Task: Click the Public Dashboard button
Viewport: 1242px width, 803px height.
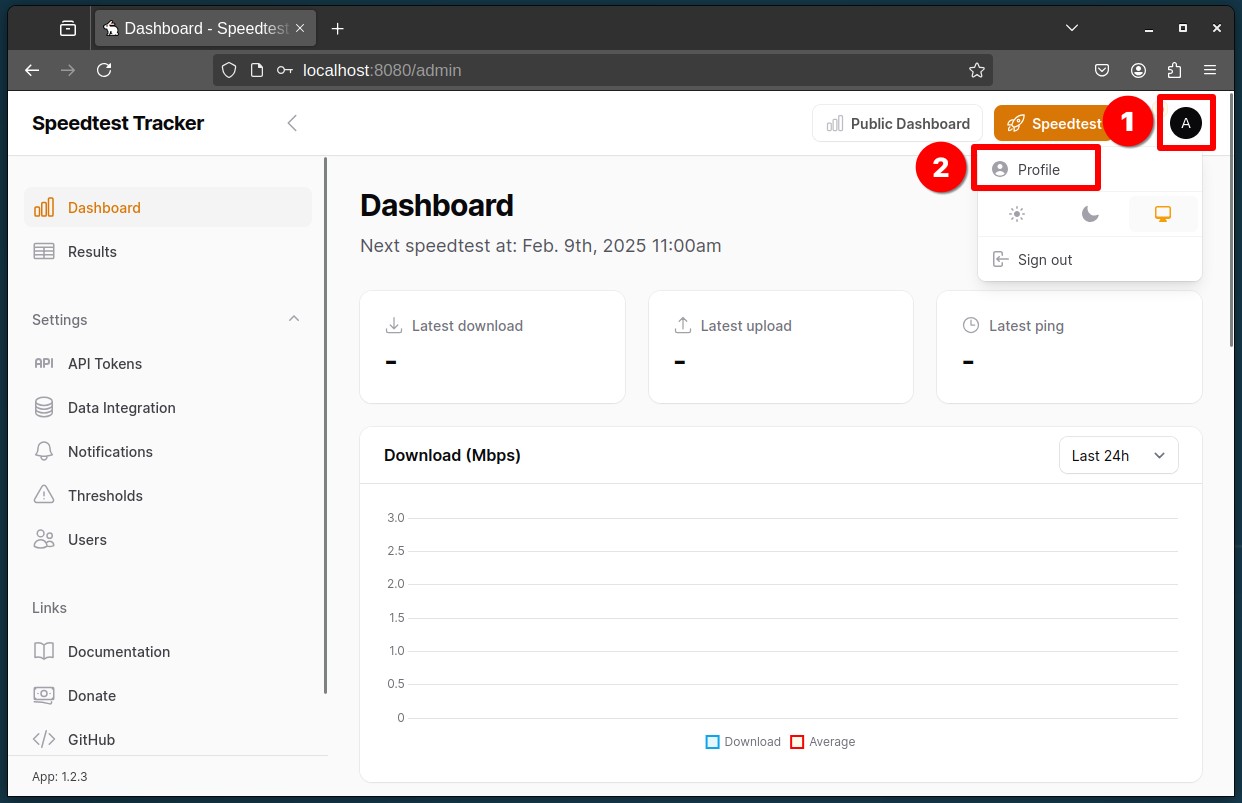Action: pos(898,123)
